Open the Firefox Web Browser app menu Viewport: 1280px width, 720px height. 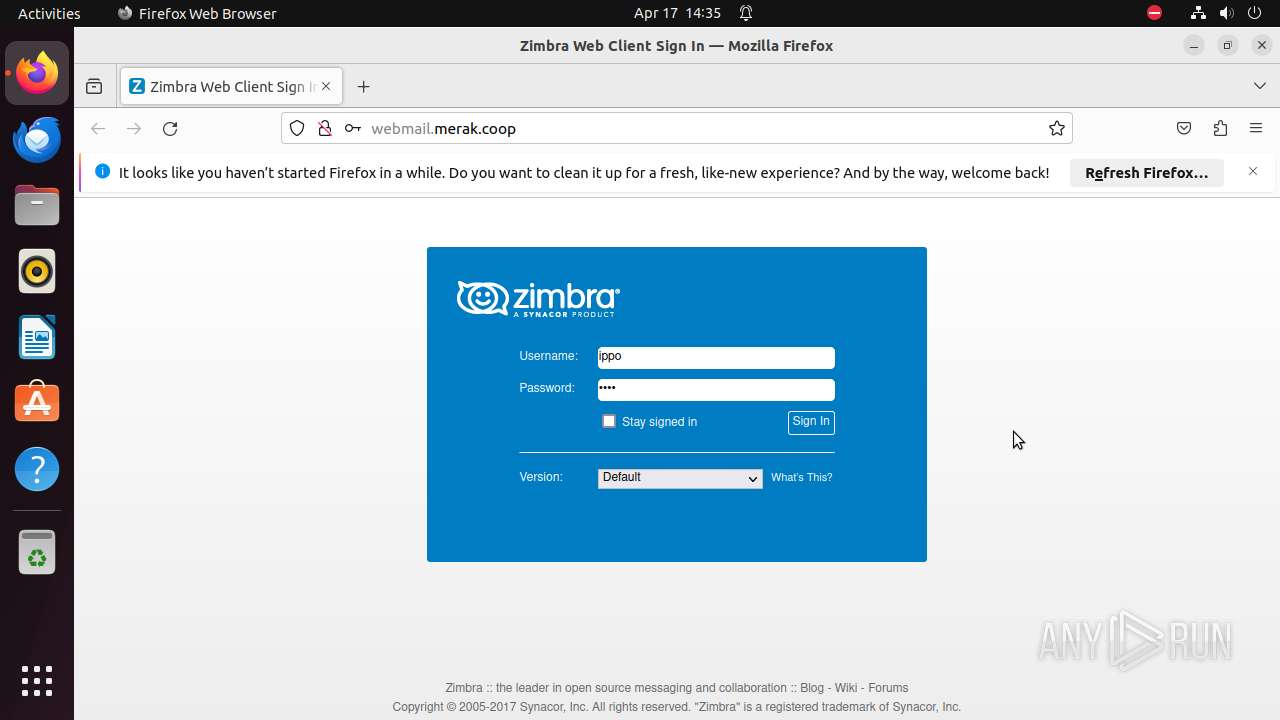(197, 13)
